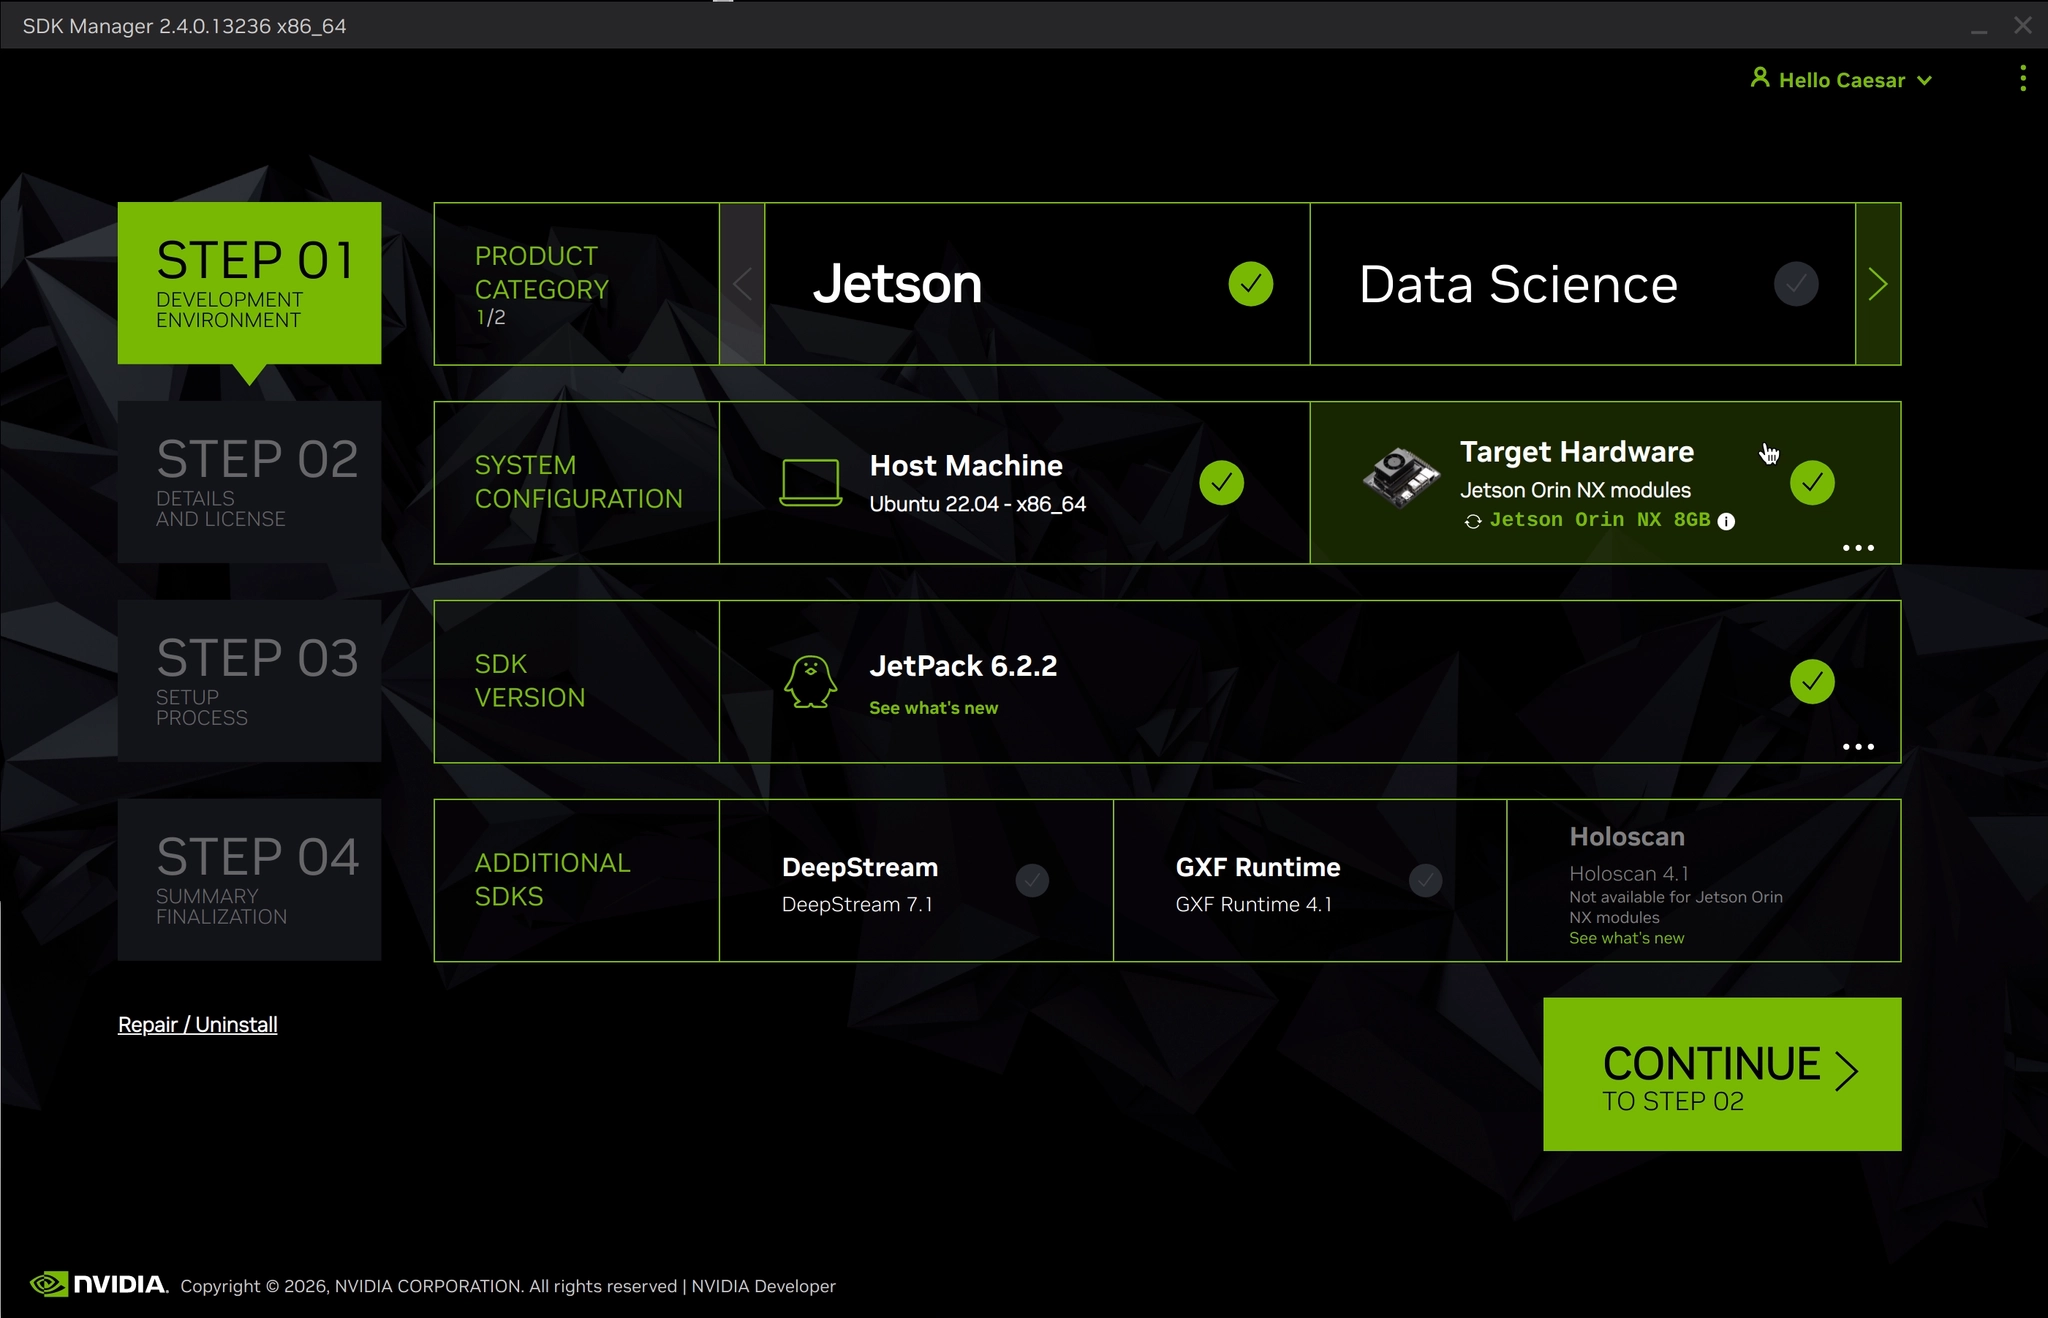Click the DeepStream additional SDK card title
This screenshot has width=2048, height=1318.
coord(860,867)
